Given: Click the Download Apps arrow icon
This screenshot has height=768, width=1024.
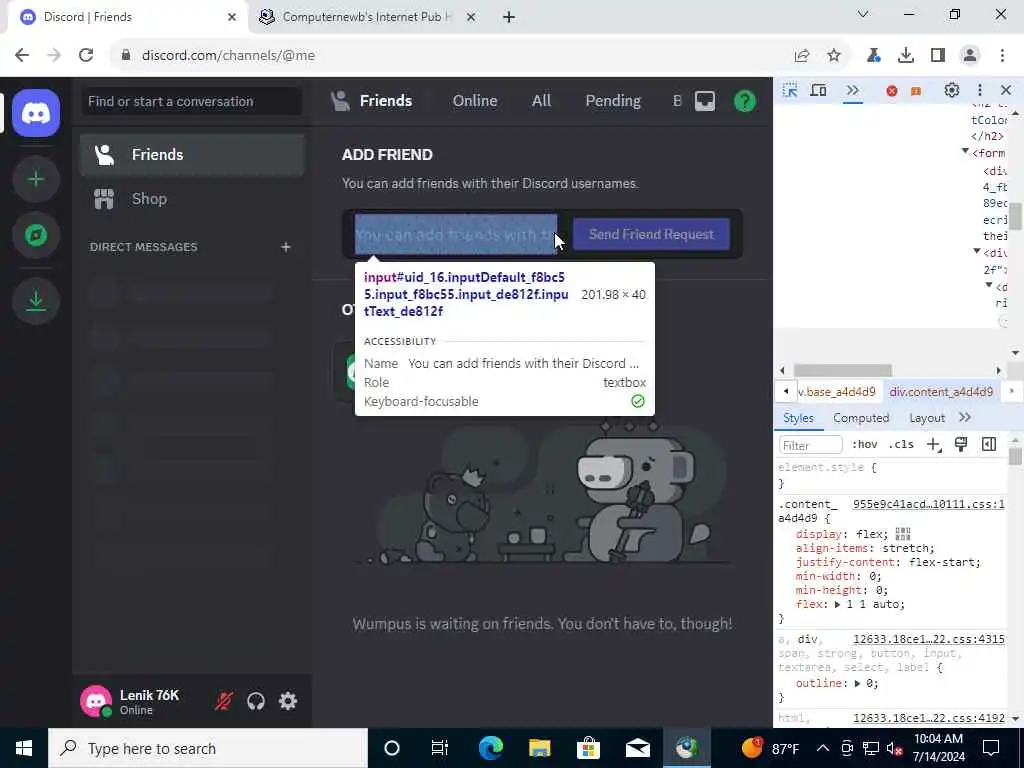Looking at the screenshot, I should coord(36,301).
